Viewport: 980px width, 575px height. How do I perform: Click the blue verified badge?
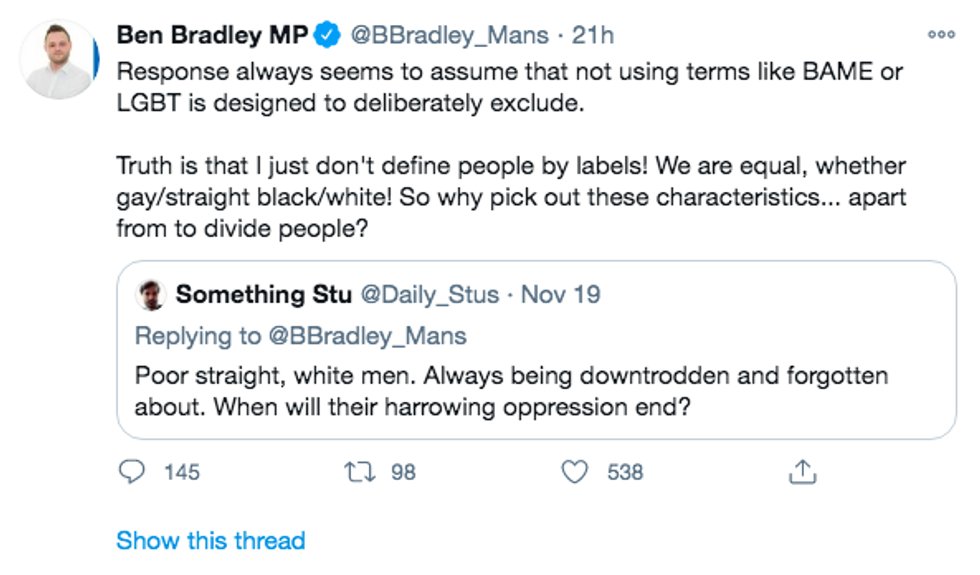[x=327, y=36]
